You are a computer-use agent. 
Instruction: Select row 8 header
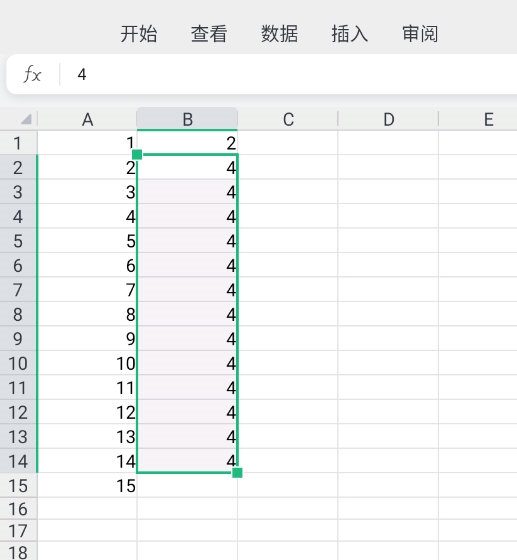18,314
